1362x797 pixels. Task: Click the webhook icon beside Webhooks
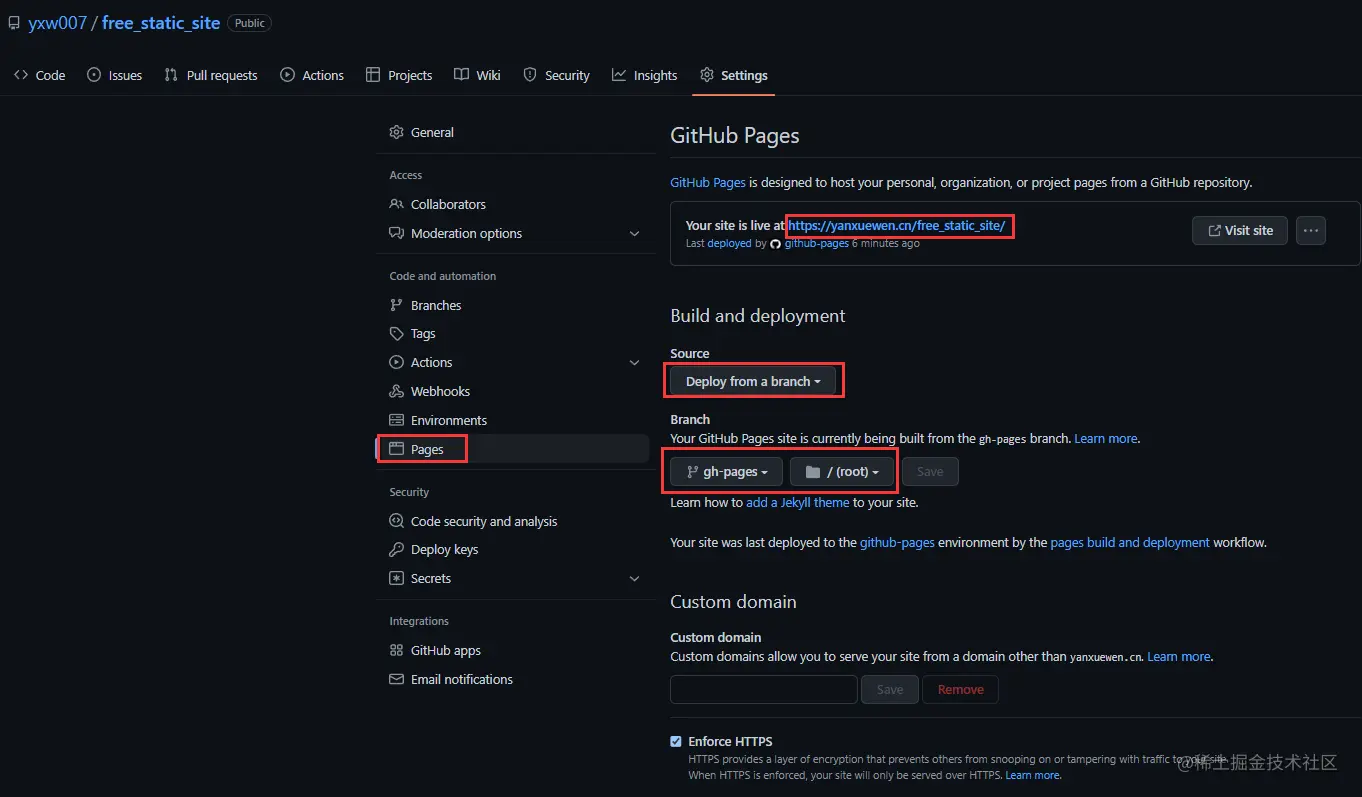coord(396,391)
